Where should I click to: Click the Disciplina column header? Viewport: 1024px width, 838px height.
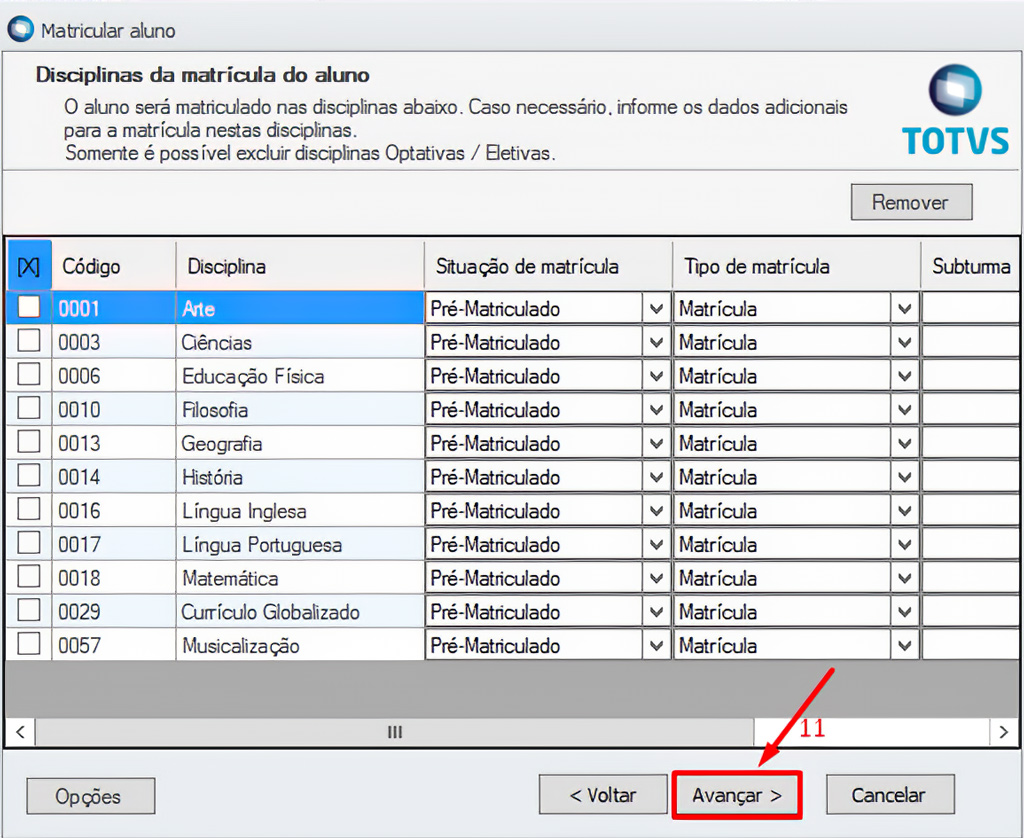pos(299,267)
